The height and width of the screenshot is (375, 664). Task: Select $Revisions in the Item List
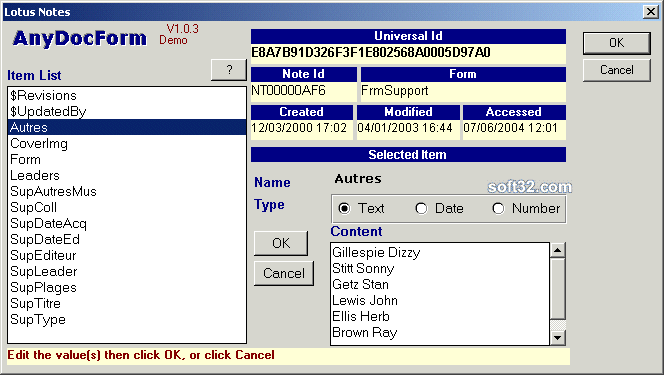(x=127, y=95)
